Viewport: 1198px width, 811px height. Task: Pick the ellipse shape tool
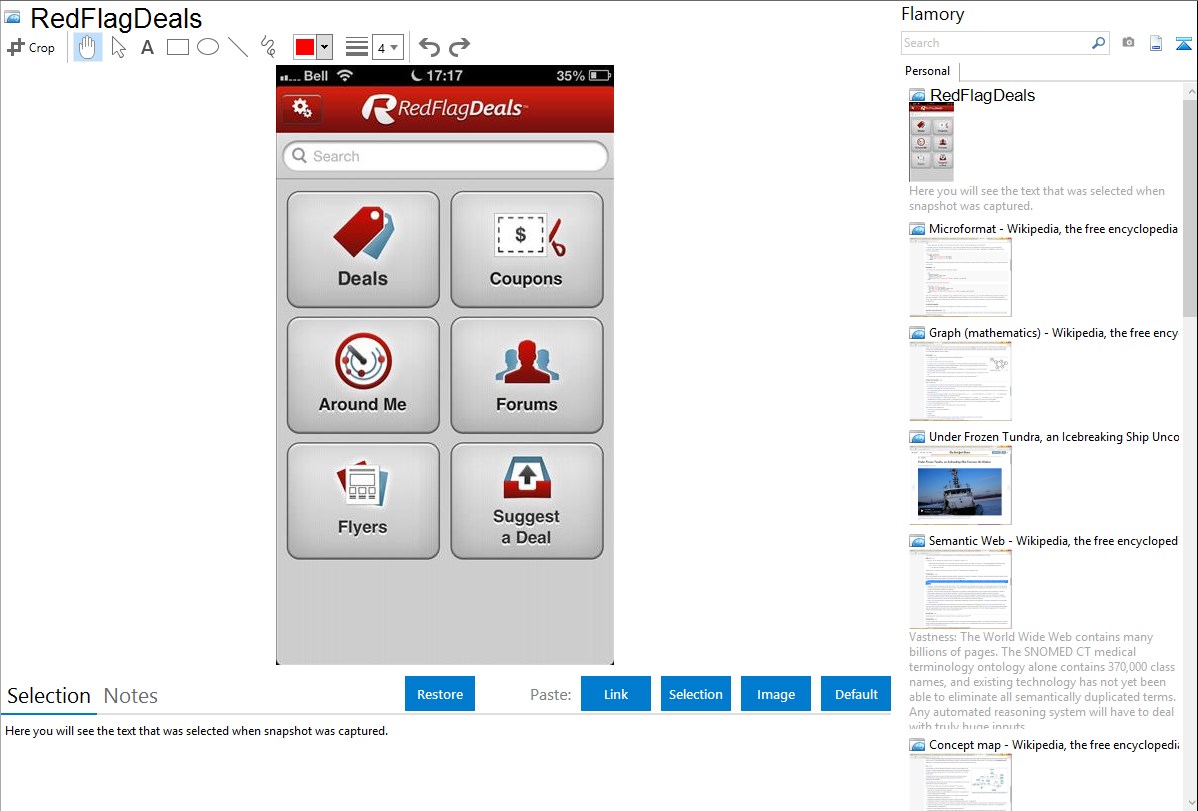pos(208,47)
